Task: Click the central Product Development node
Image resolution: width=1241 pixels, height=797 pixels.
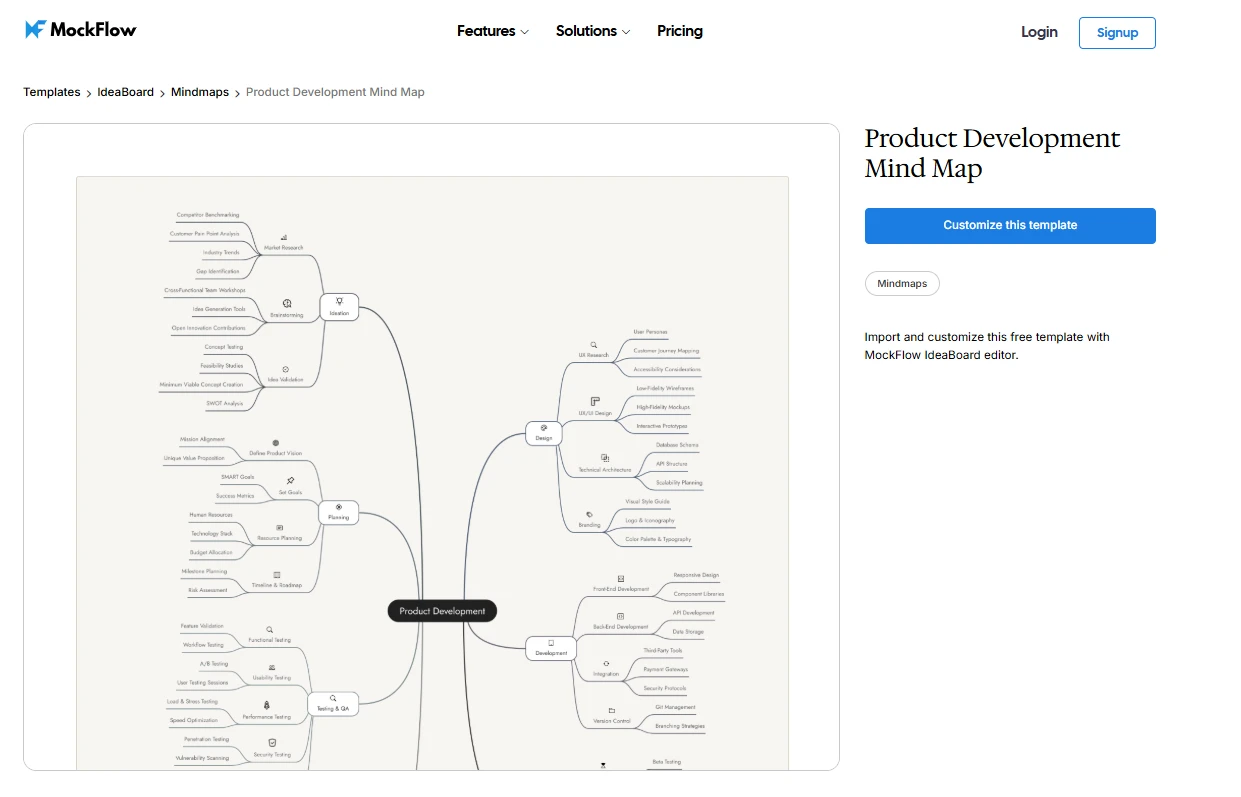Action: pyautogui.click(x=442, y=611)
